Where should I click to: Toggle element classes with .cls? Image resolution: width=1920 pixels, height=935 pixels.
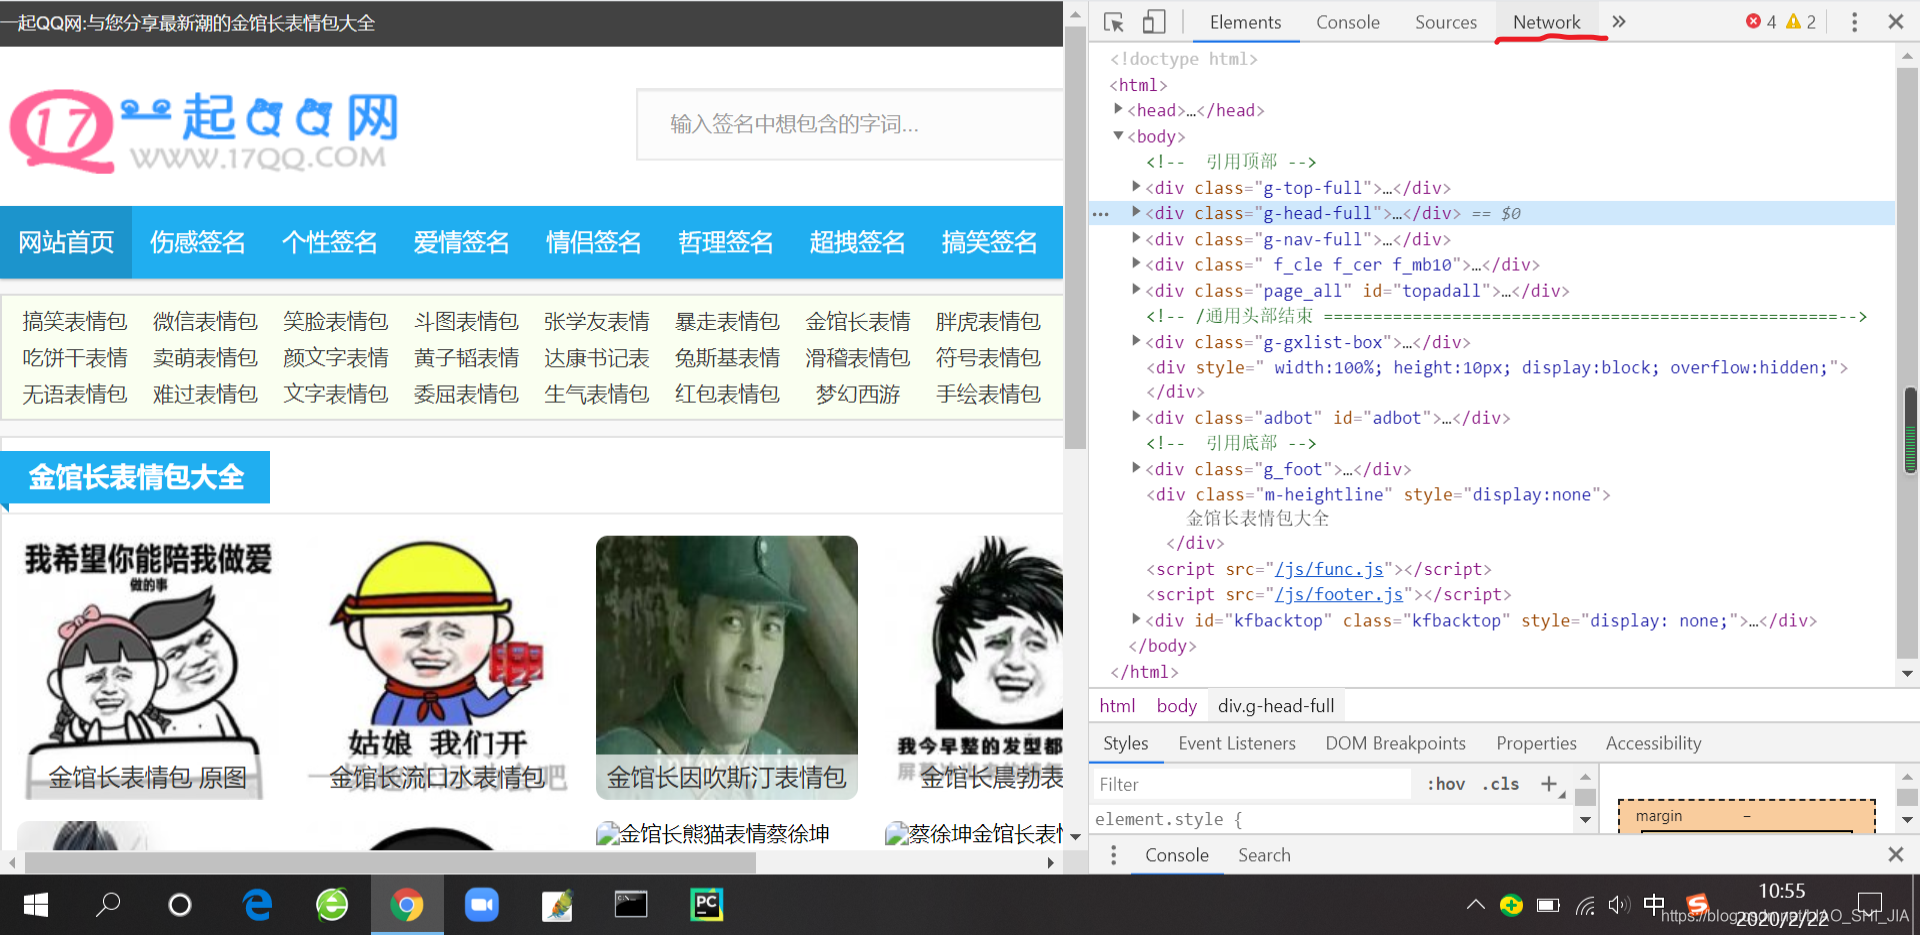pyautogui.click(x=1499, y=784)
